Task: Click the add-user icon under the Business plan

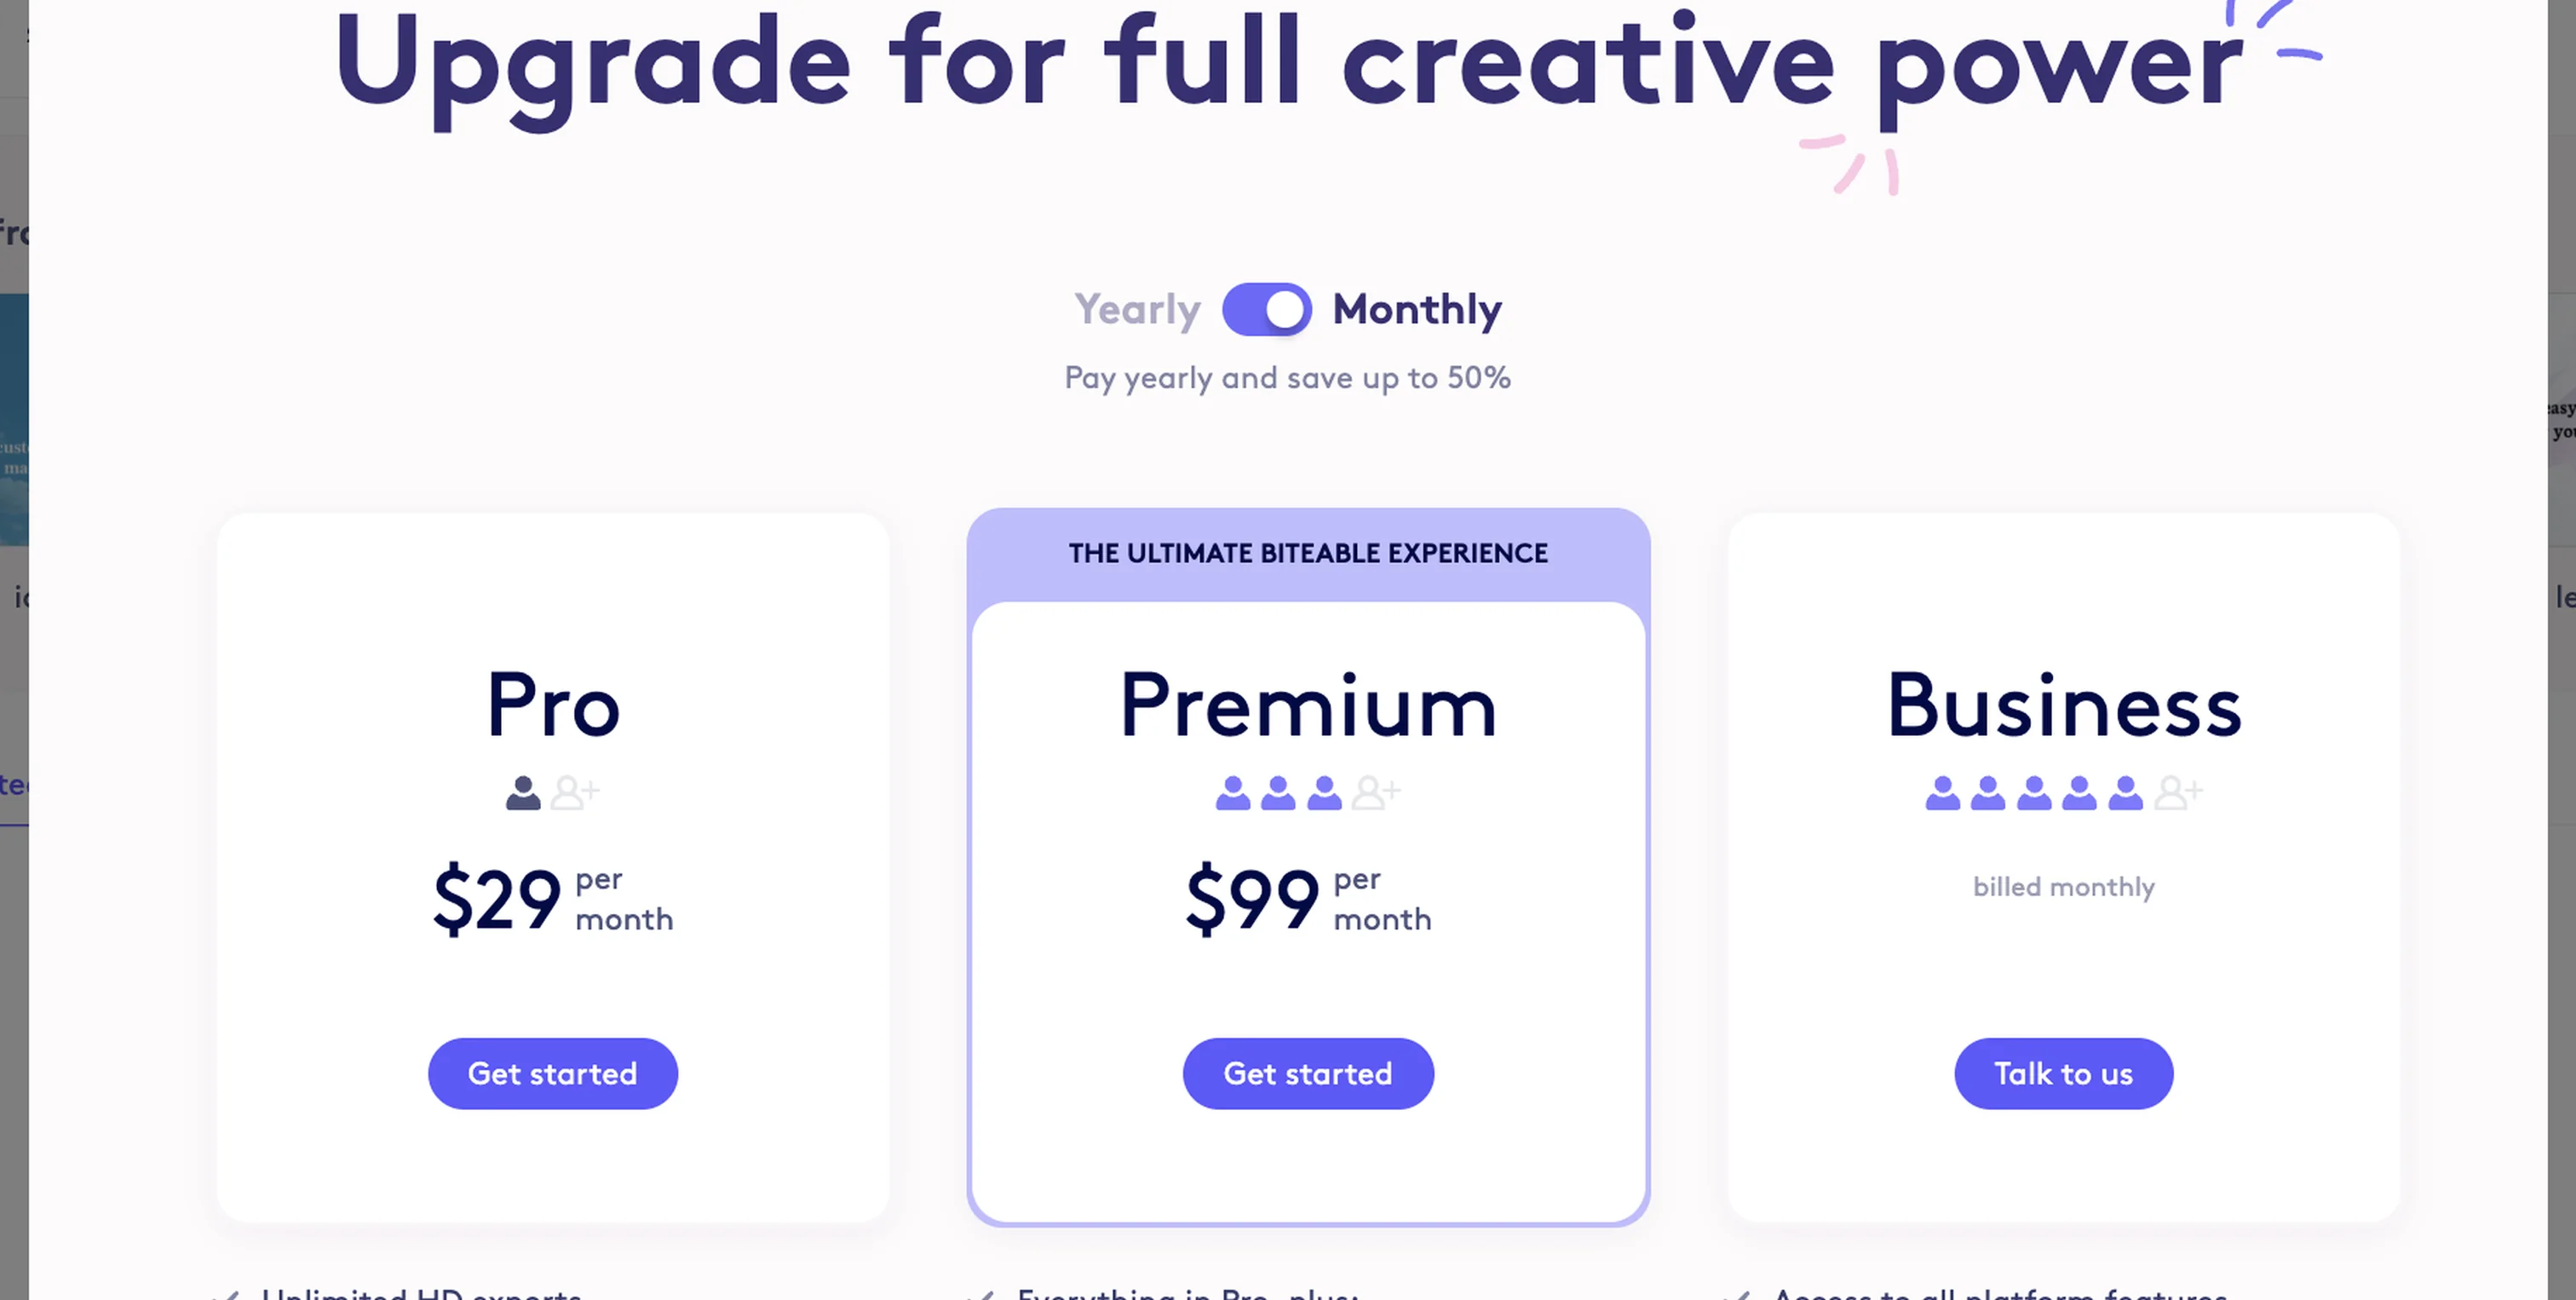Action: 2178,791
